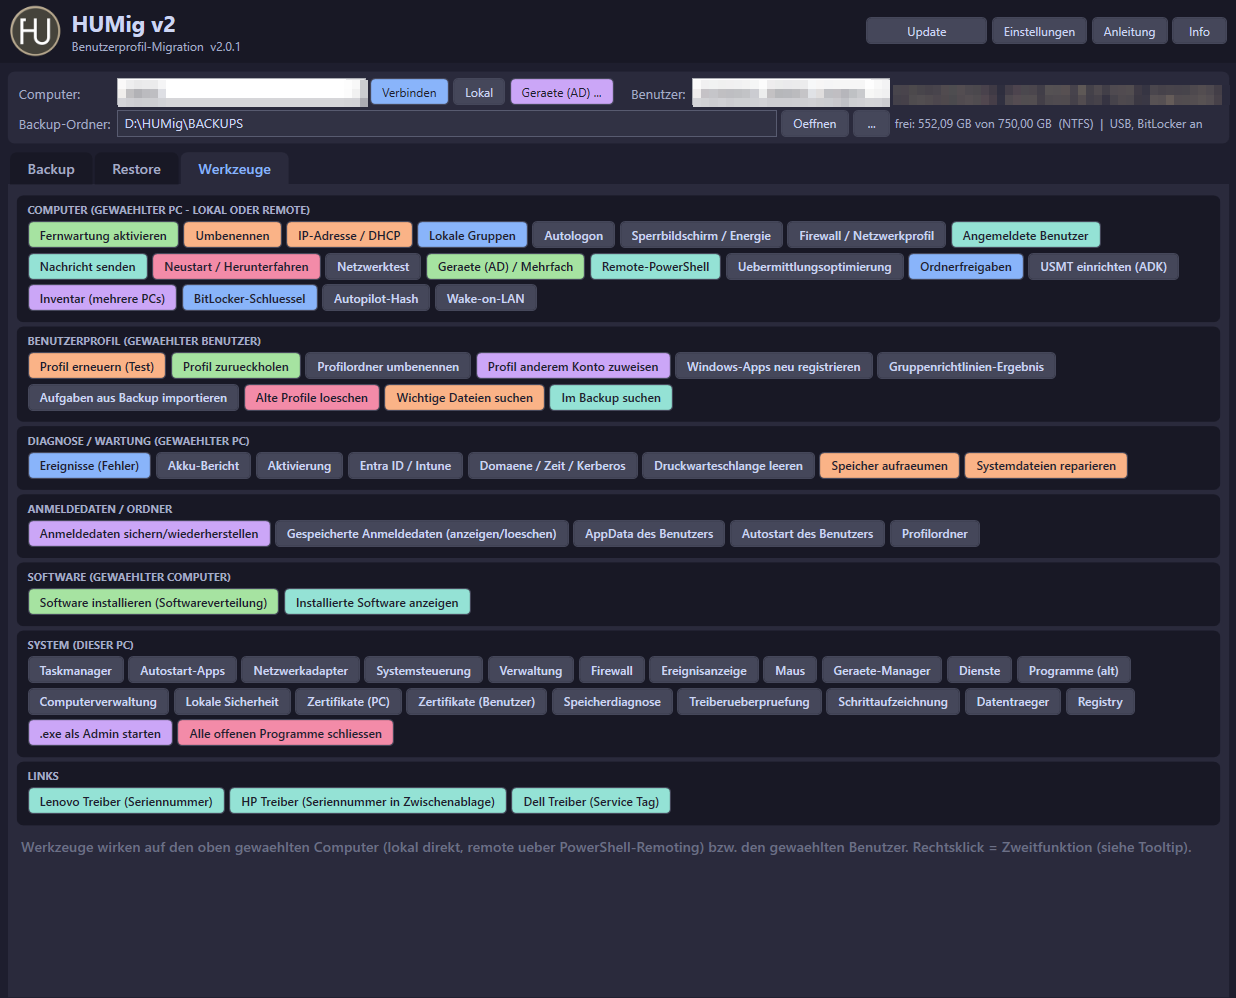Open the backup folder with Oeffnen
The width and height of the screenshot is (1236, 998).
[815, 124]
